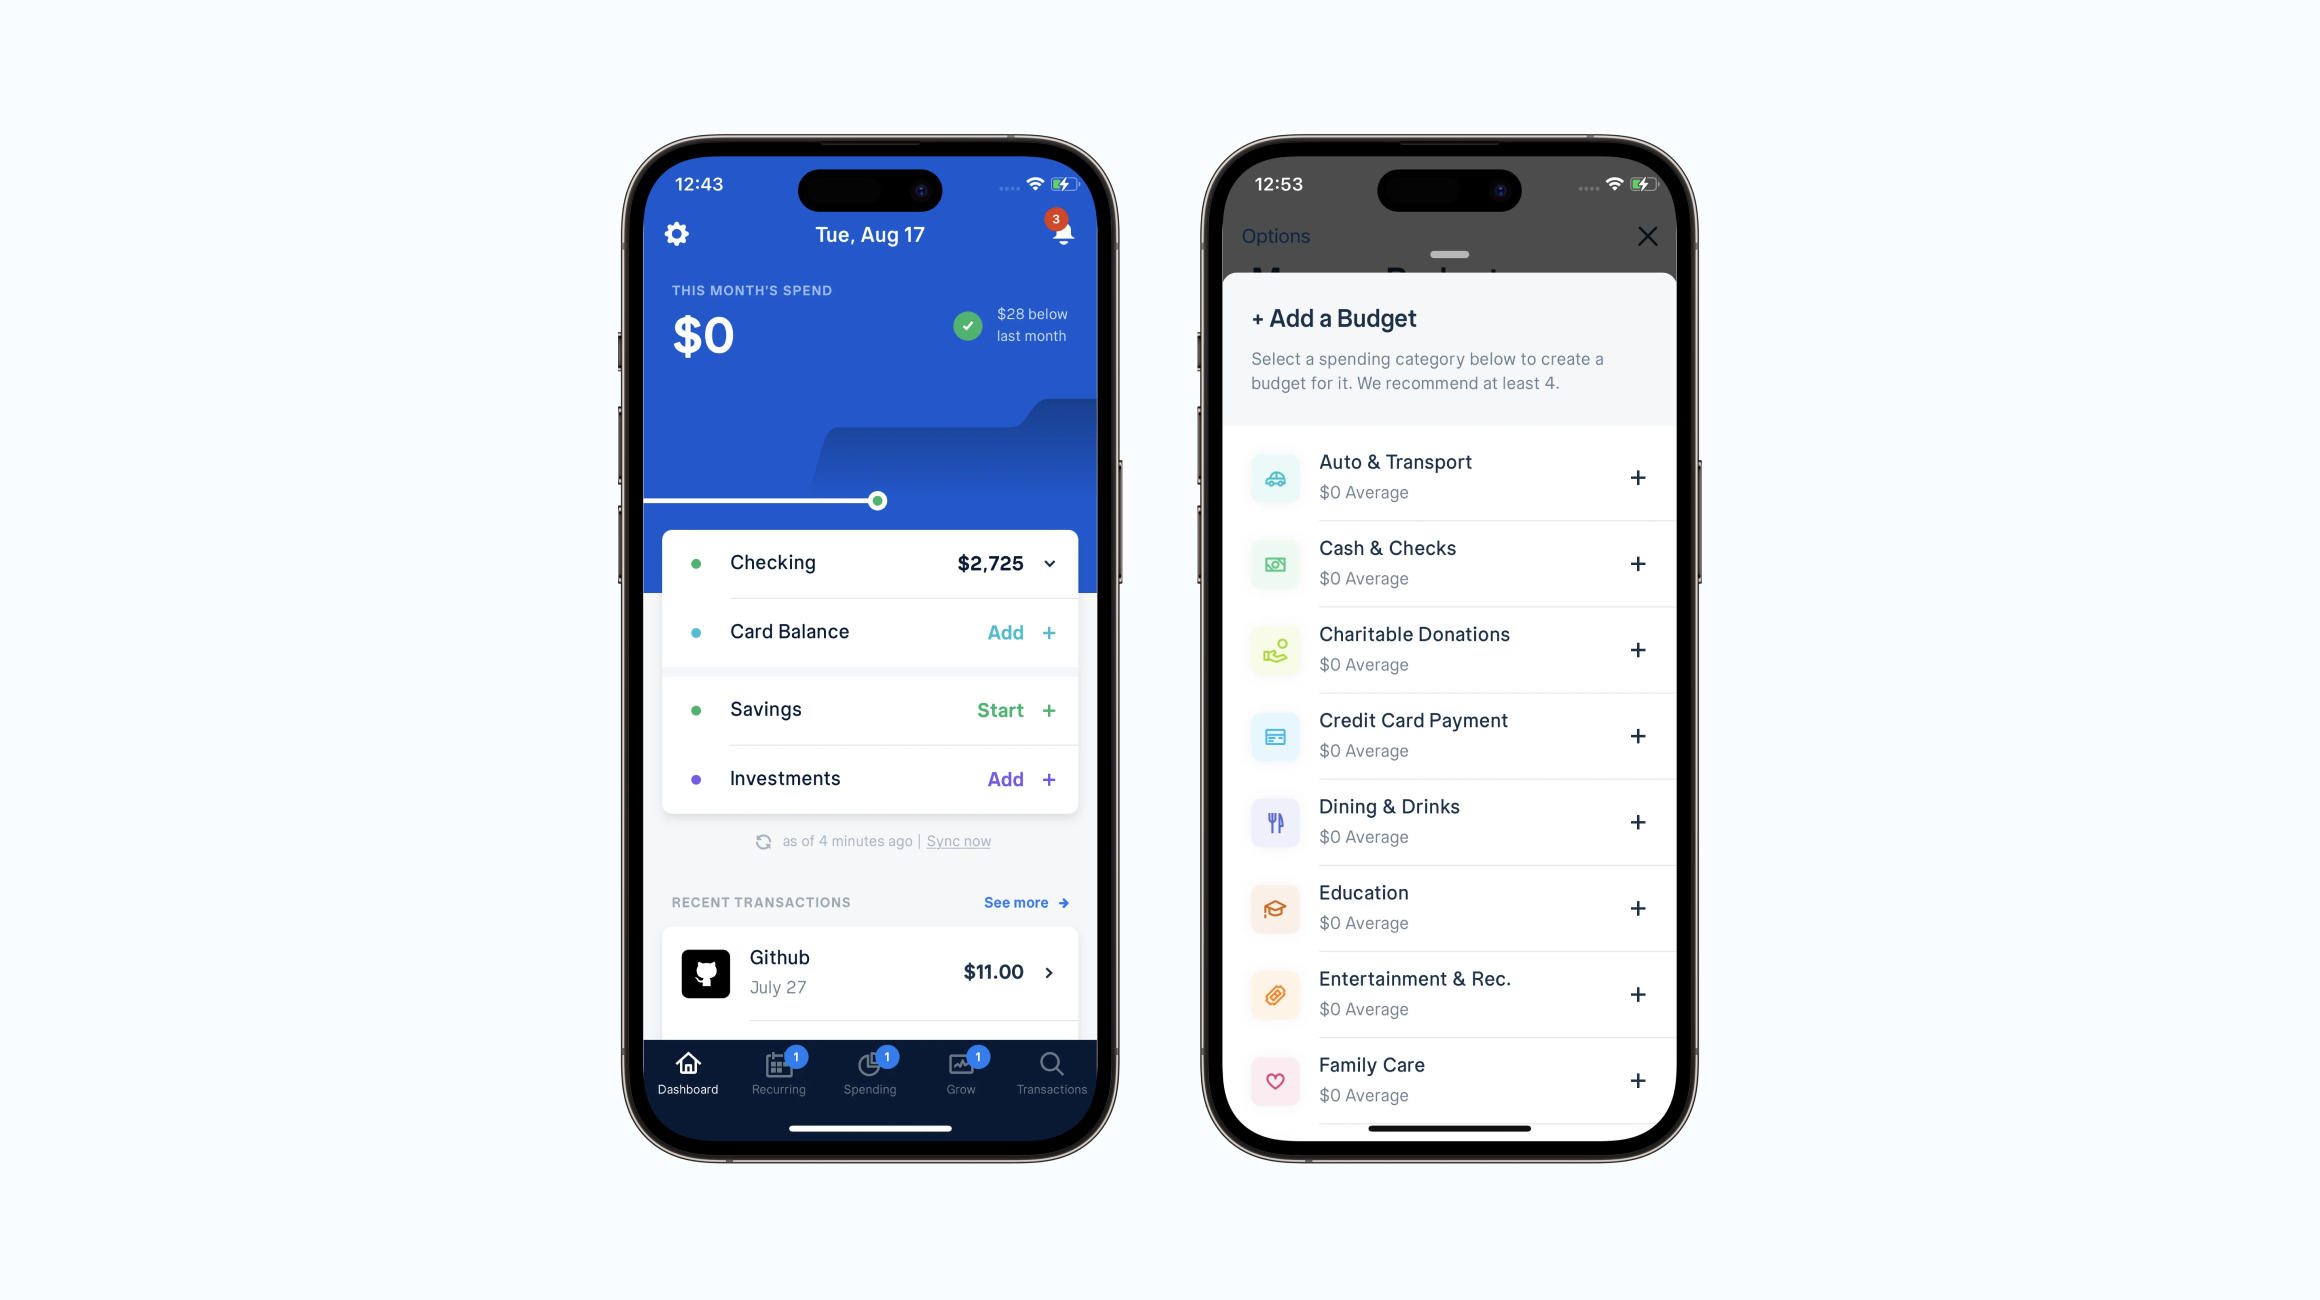
Task: Toggle Add button for Education budget
Action: (1638, 906)
